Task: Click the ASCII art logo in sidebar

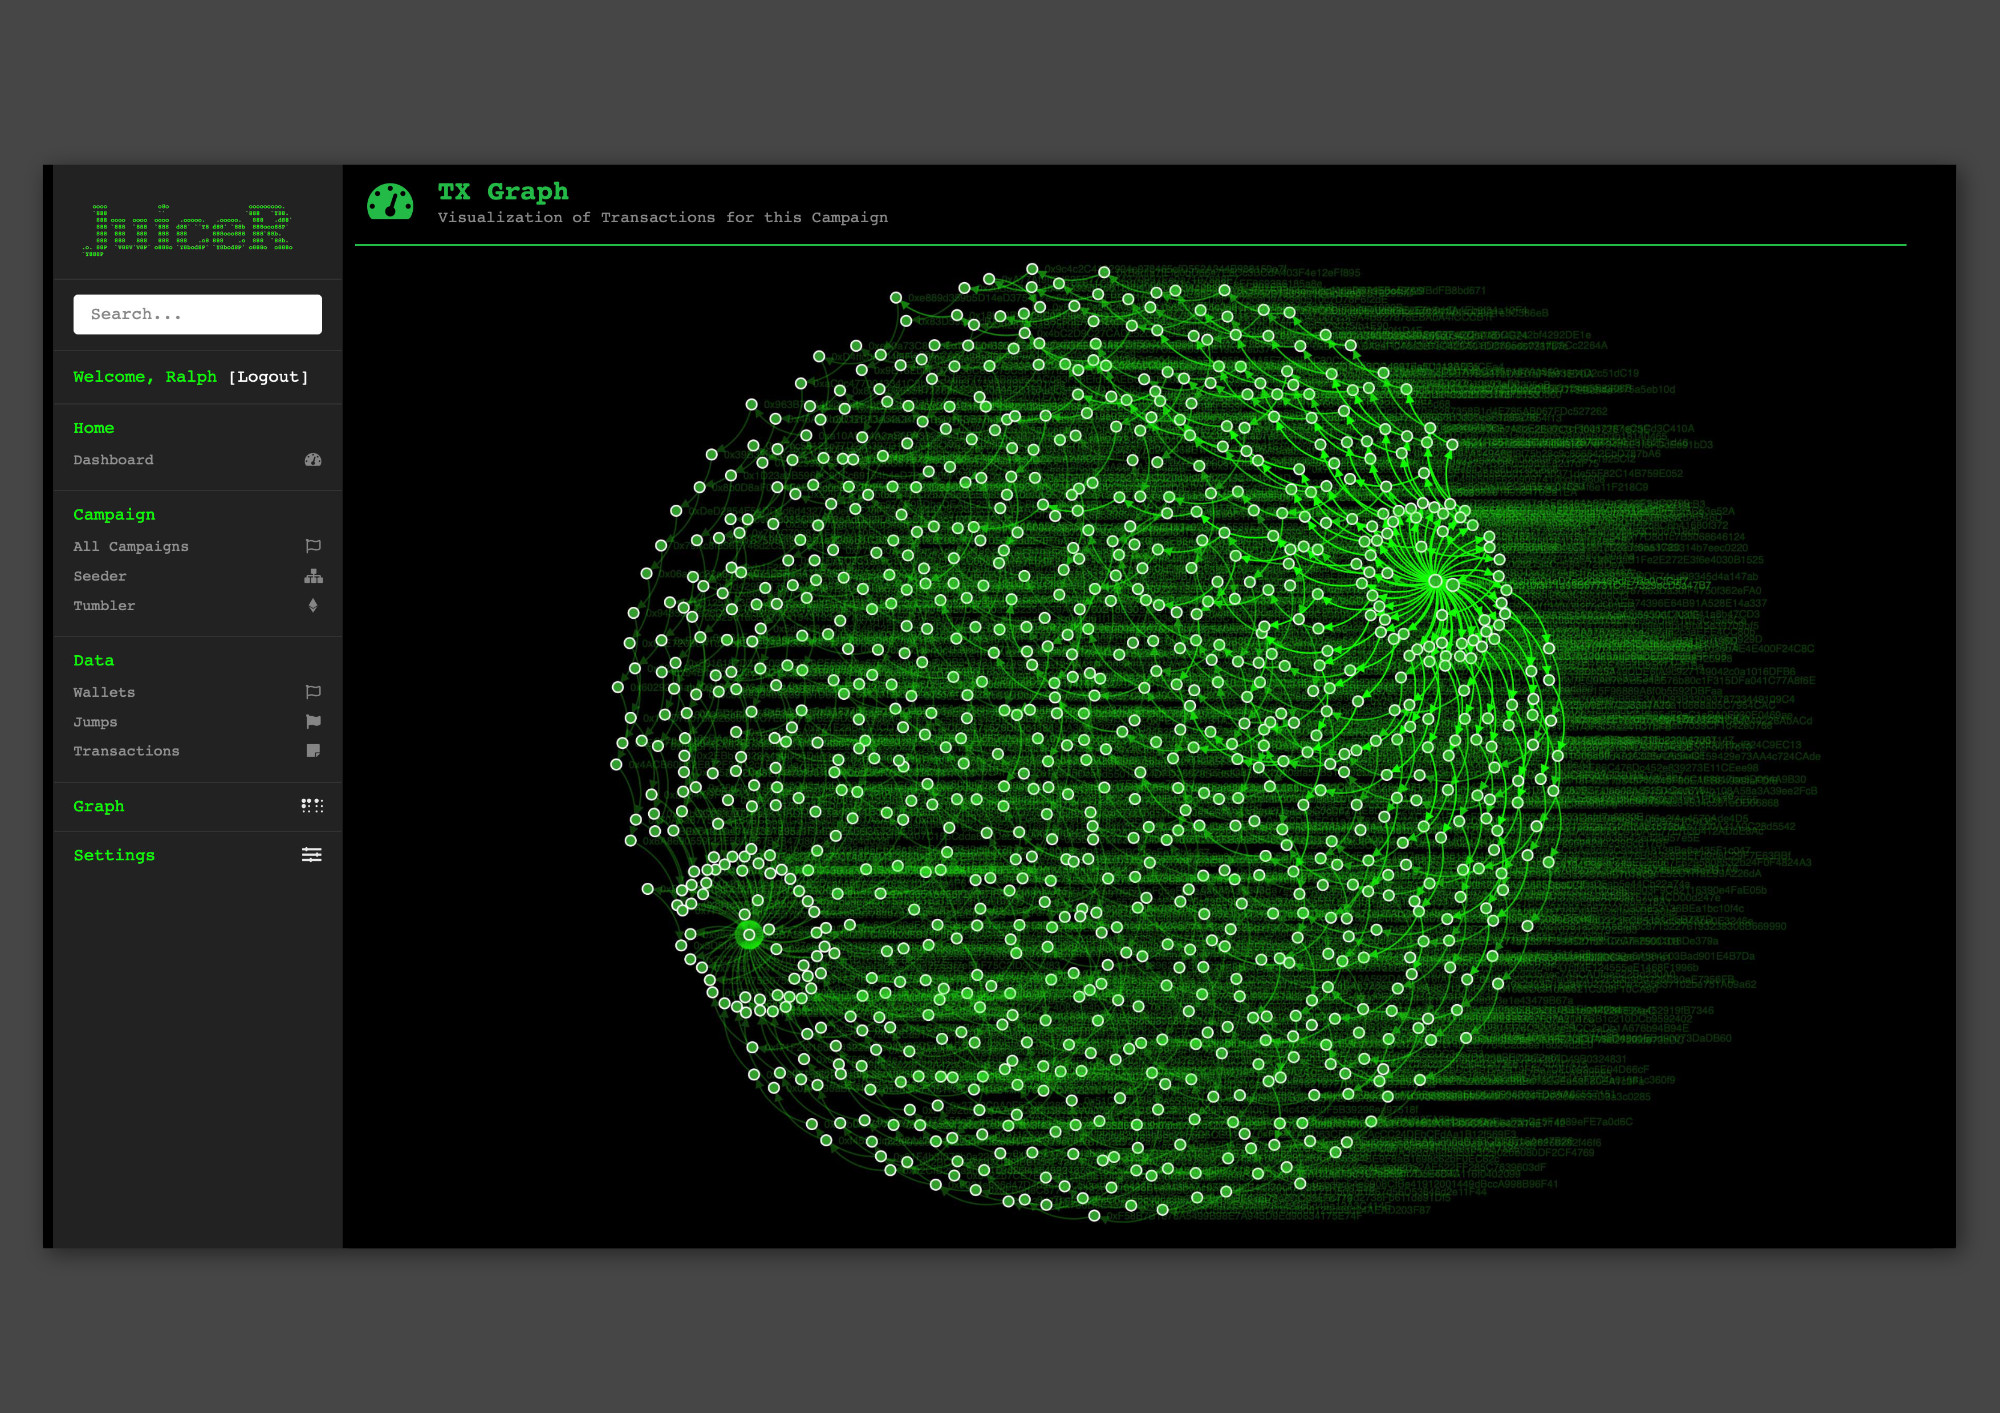Action: pos(187,230)
